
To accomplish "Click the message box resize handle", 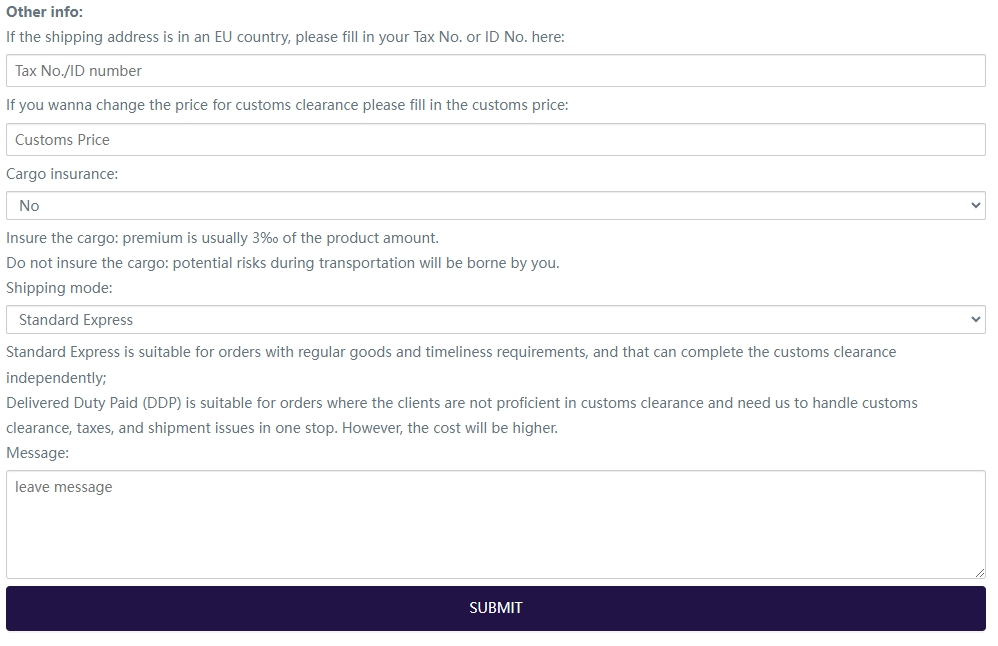I will [x=980, y=573].
